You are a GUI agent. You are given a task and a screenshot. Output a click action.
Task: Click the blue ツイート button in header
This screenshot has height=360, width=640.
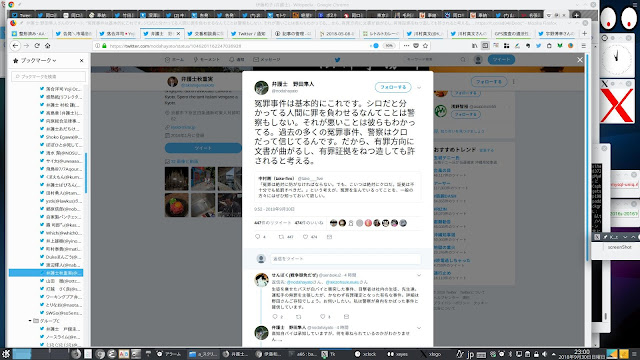[x=501, y=60]
